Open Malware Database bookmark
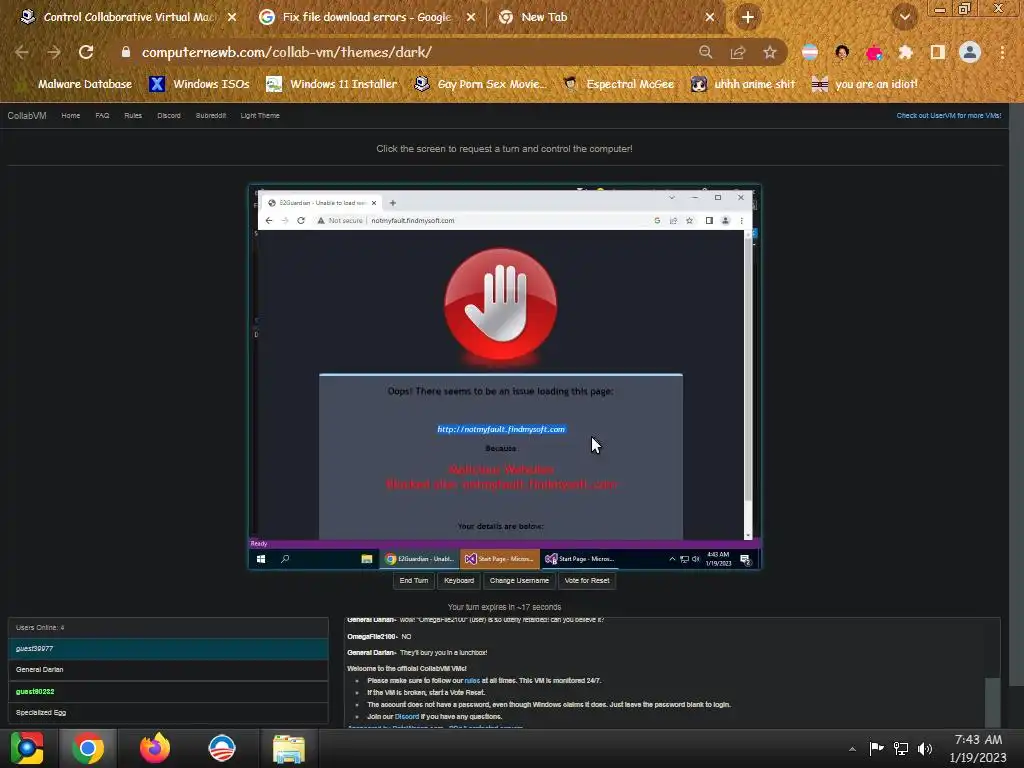 click(x=76, y=84)
